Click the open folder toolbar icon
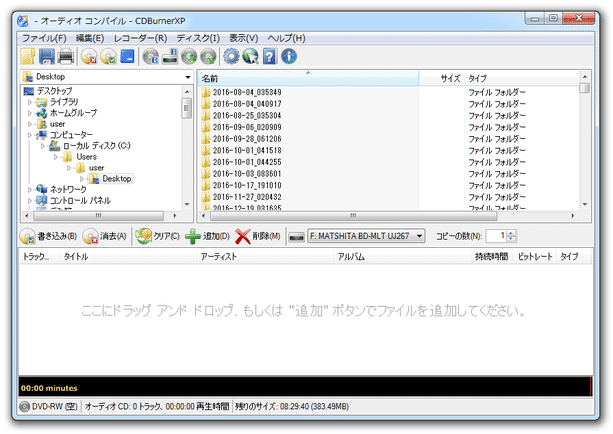613x434 pixels. coord(28,56)
